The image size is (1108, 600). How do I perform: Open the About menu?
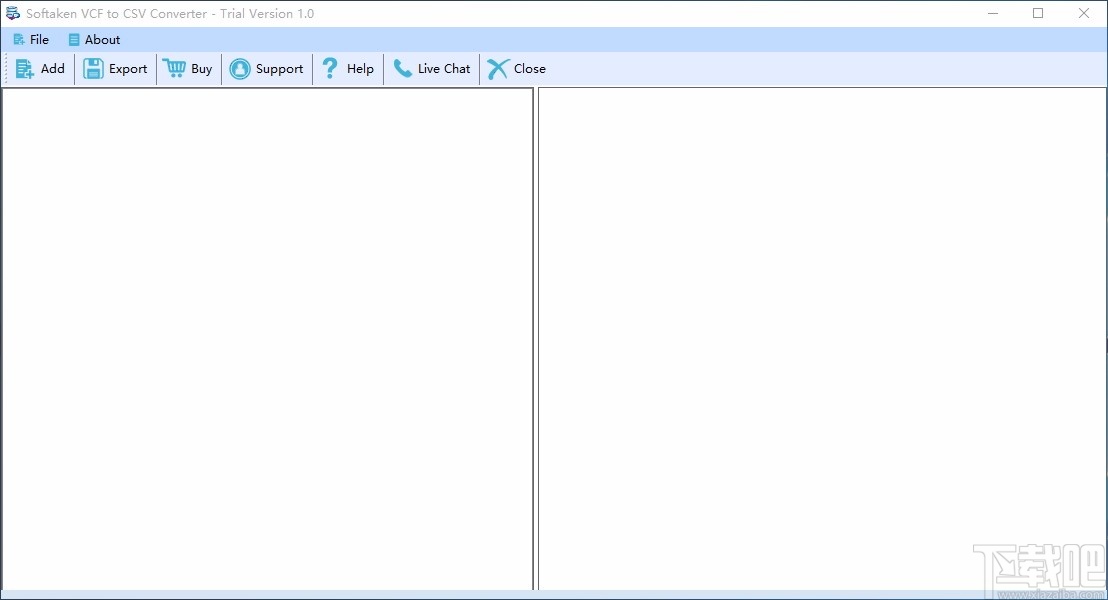coord(94,39)
